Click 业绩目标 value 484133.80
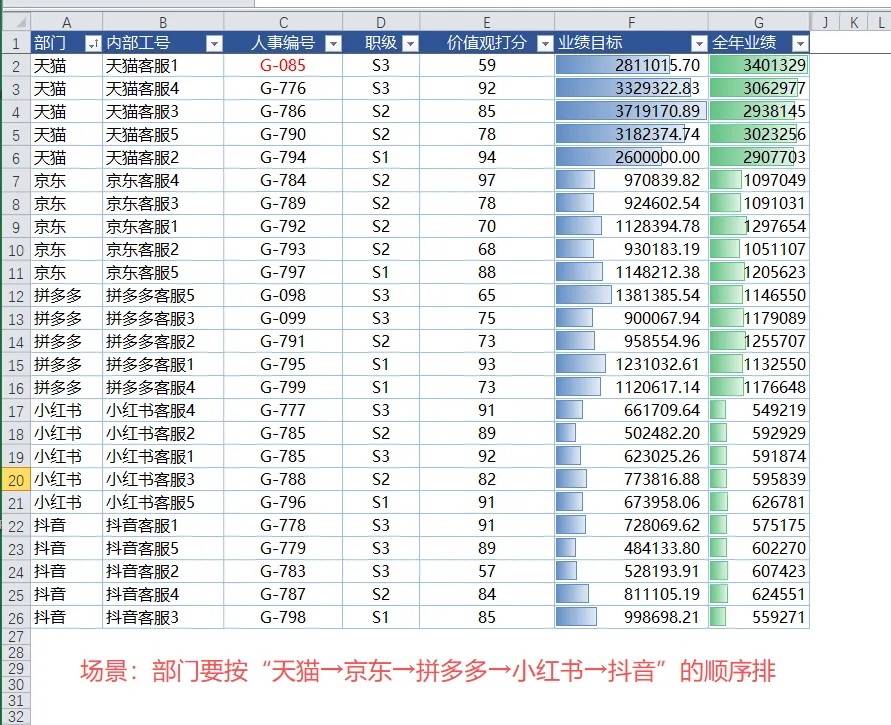This screenshot has height=725, width=891. (631, 548)
